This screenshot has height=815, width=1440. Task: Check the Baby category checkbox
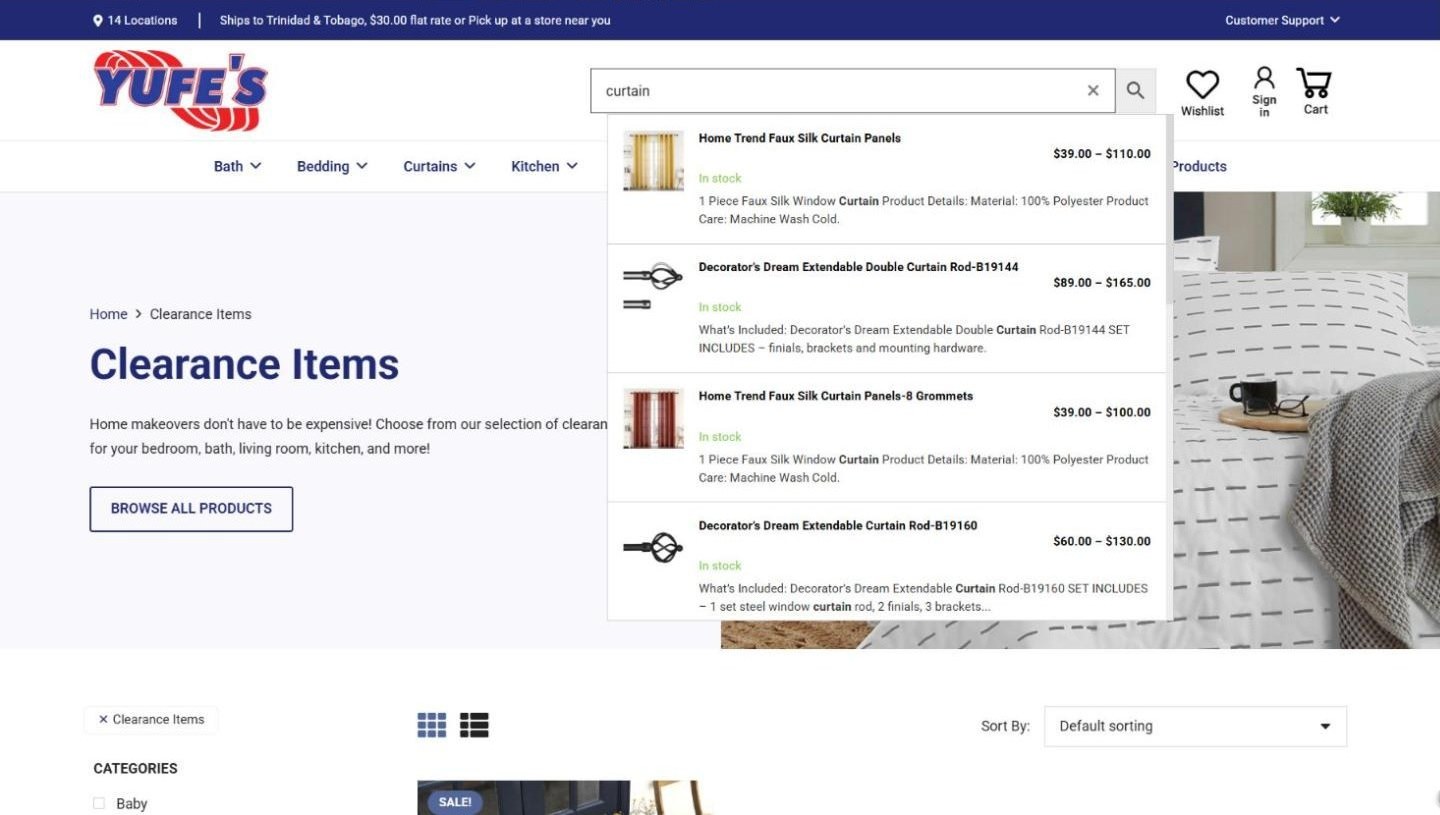pos(99,803)
